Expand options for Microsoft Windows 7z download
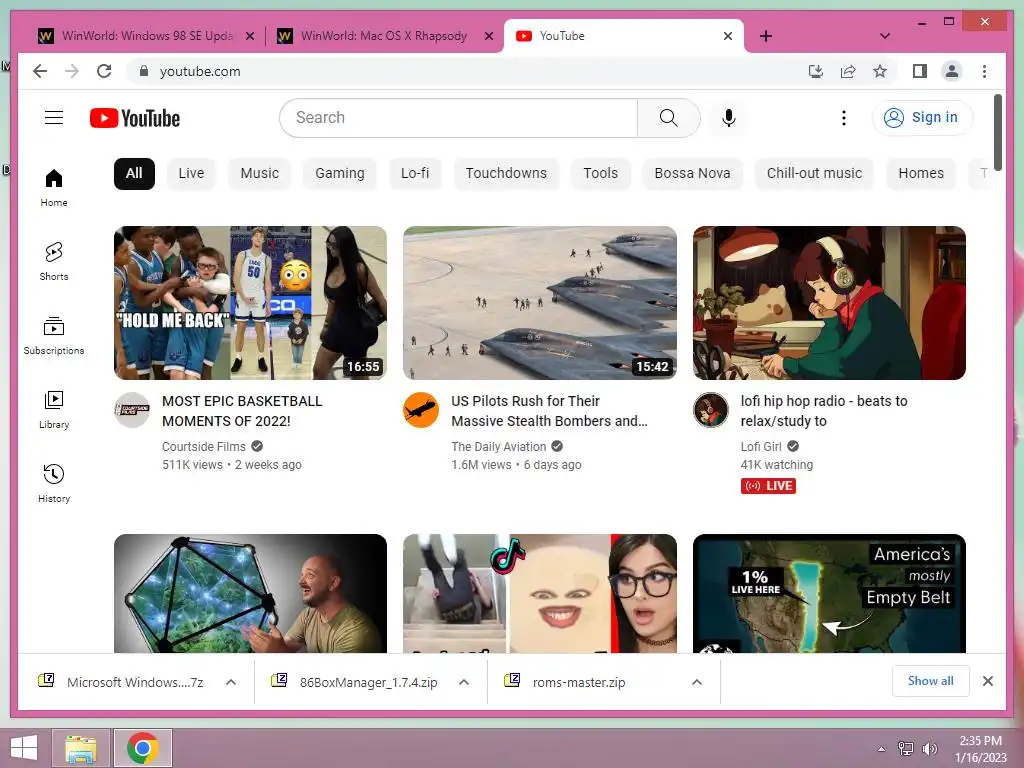This screenshot has height=768, width=1024. [231, 682]
